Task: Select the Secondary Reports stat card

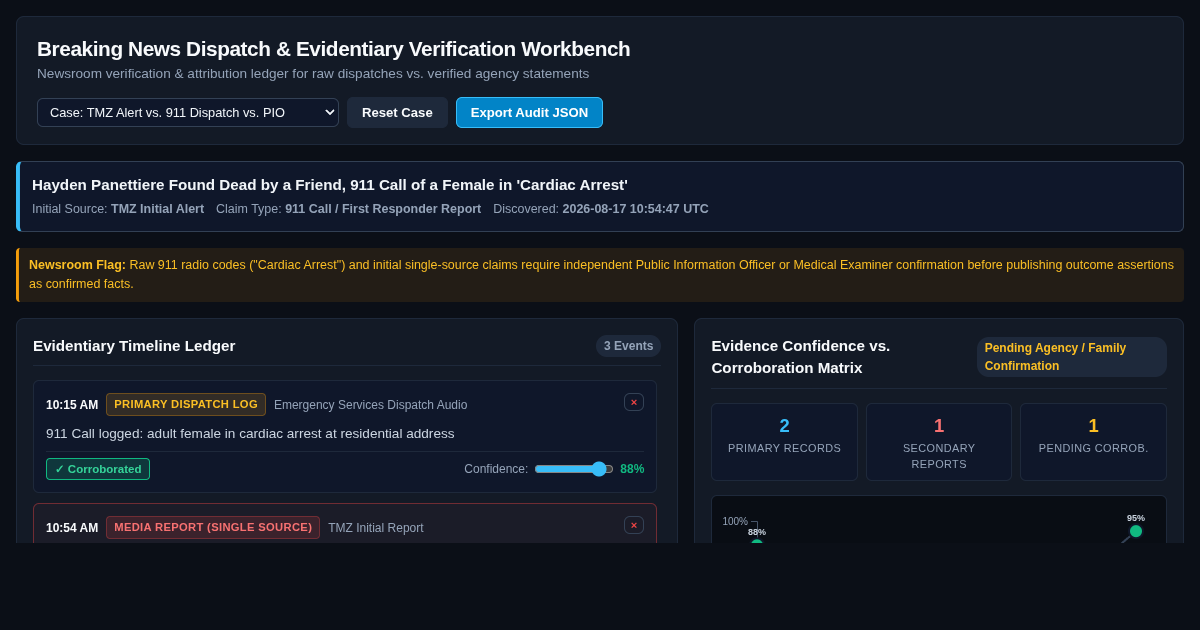Action: pos(939,441)
